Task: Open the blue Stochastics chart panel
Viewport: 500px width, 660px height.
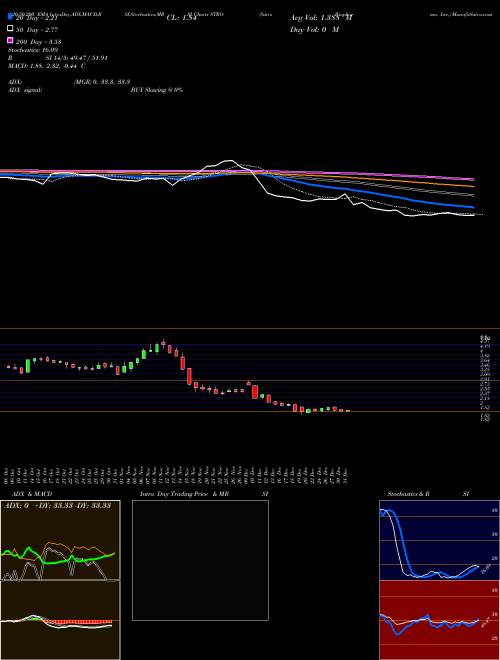Action: point(439,540)
